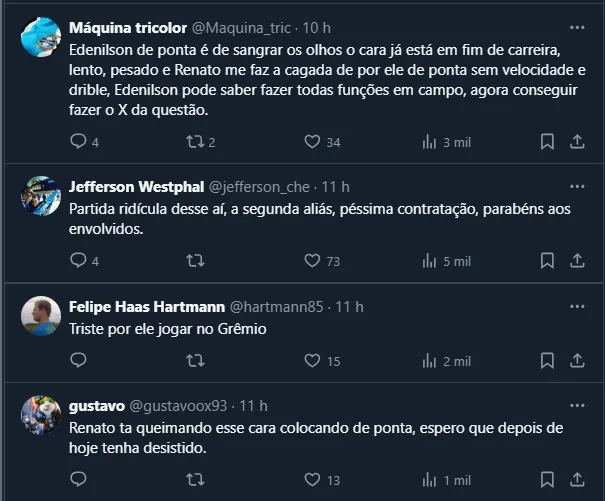The image size is (605, 501).
Task: Retweet Máquina tricolor's post
Action: [x=196, y=142]
